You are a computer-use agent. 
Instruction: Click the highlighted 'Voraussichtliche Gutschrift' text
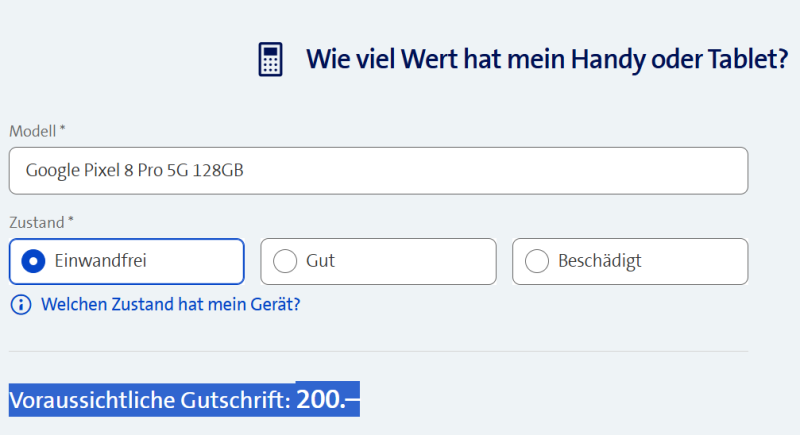tap(150, 401)
